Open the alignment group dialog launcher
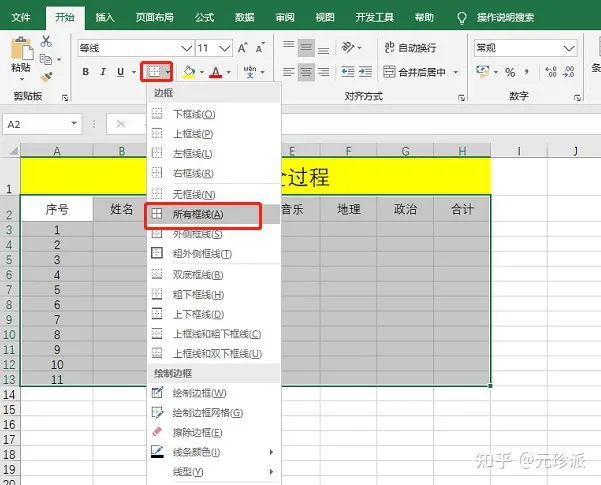This screenshot has width=601, height=485. (461, 98)
